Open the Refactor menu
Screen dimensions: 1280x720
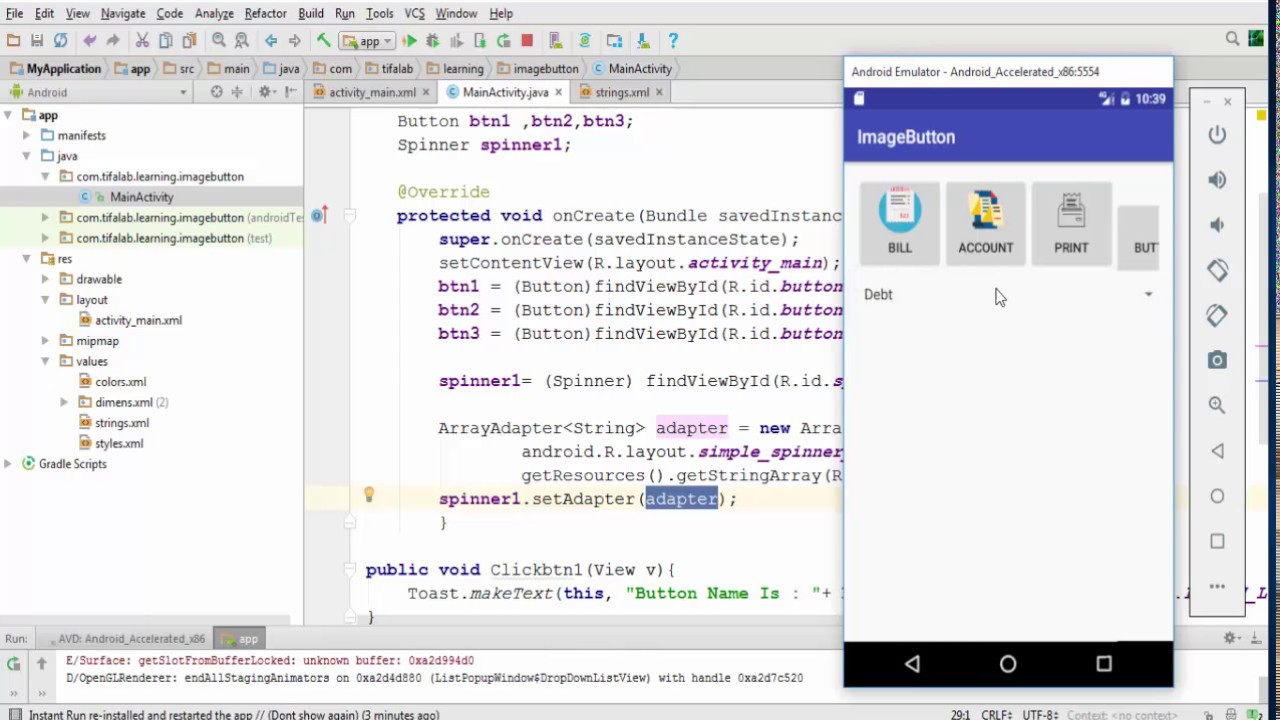point(266,14)
